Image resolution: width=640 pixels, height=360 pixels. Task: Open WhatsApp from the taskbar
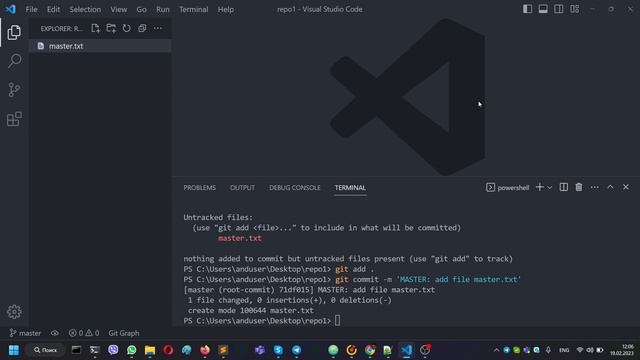(131, 350)
